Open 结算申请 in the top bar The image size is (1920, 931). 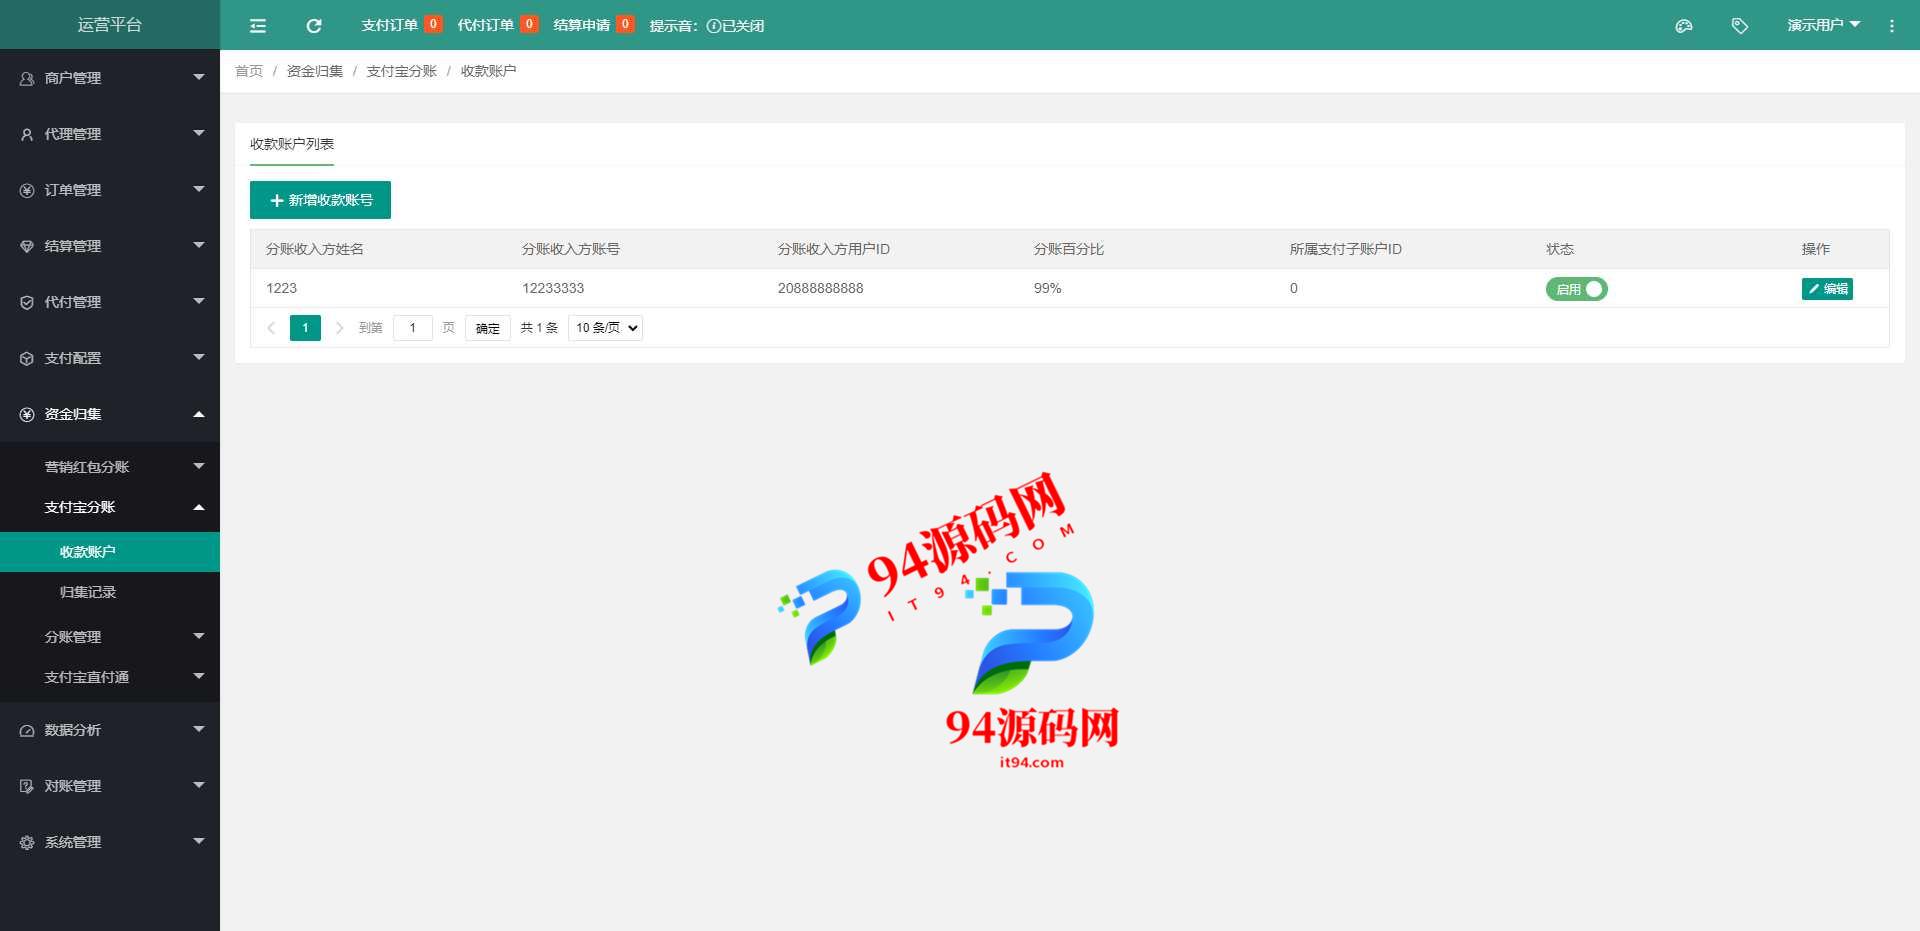pyautogui.click(x=581, y=25)
